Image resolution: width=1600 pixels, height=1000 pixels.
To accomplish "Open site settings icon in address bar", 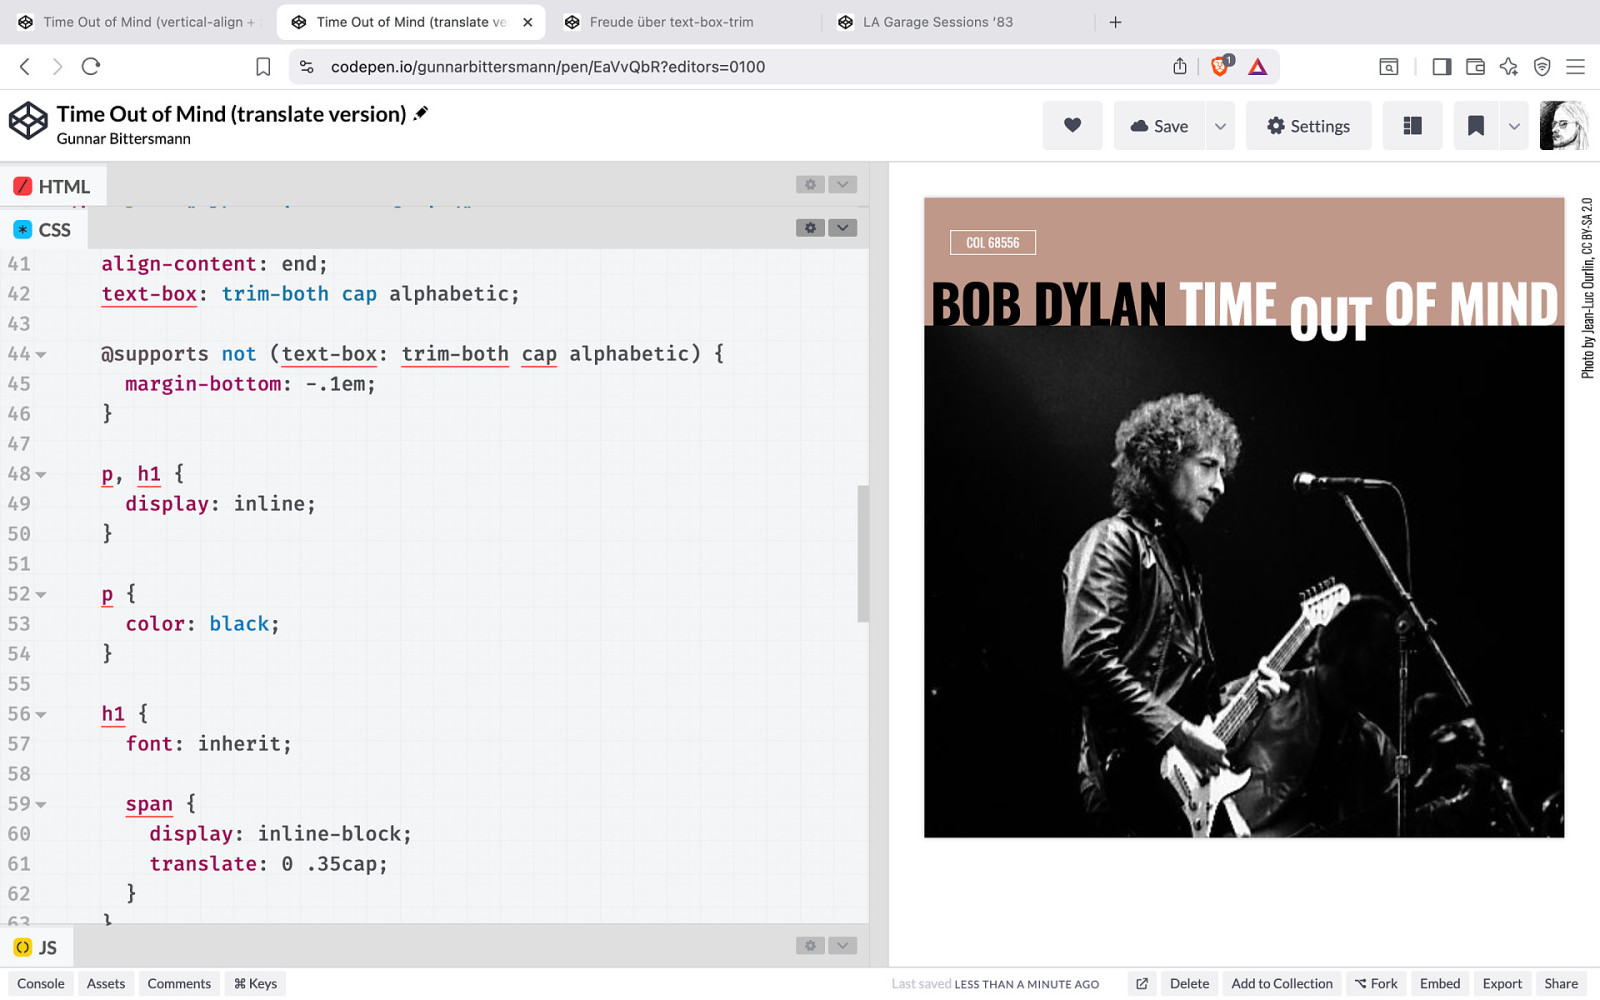I will tap(307, 67).
